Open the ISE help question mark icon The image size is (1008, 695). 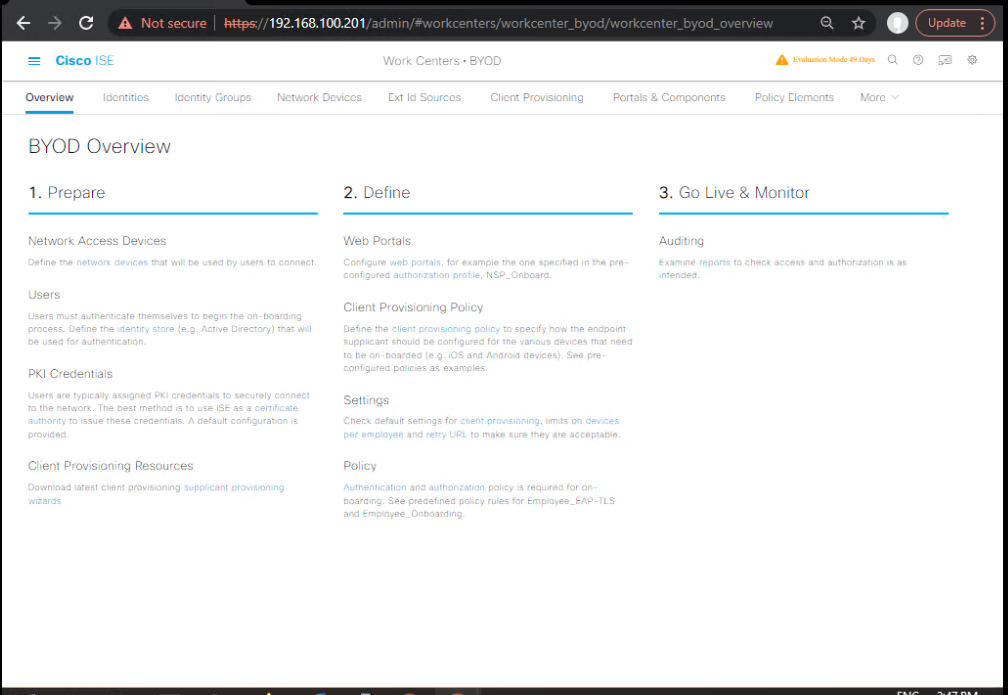[918, 60]
